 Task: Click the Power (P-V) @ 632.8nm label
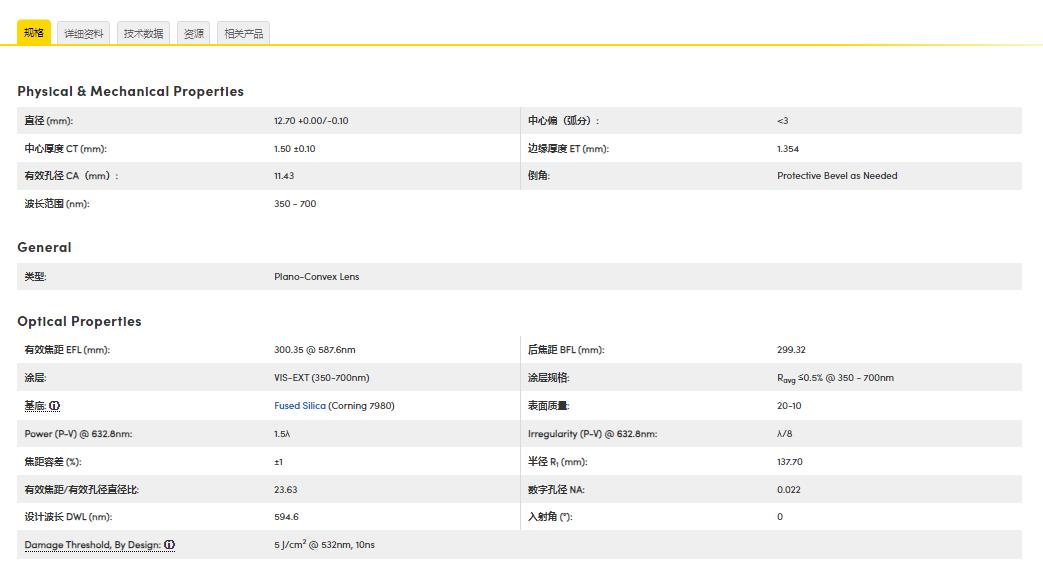point(78,434)
